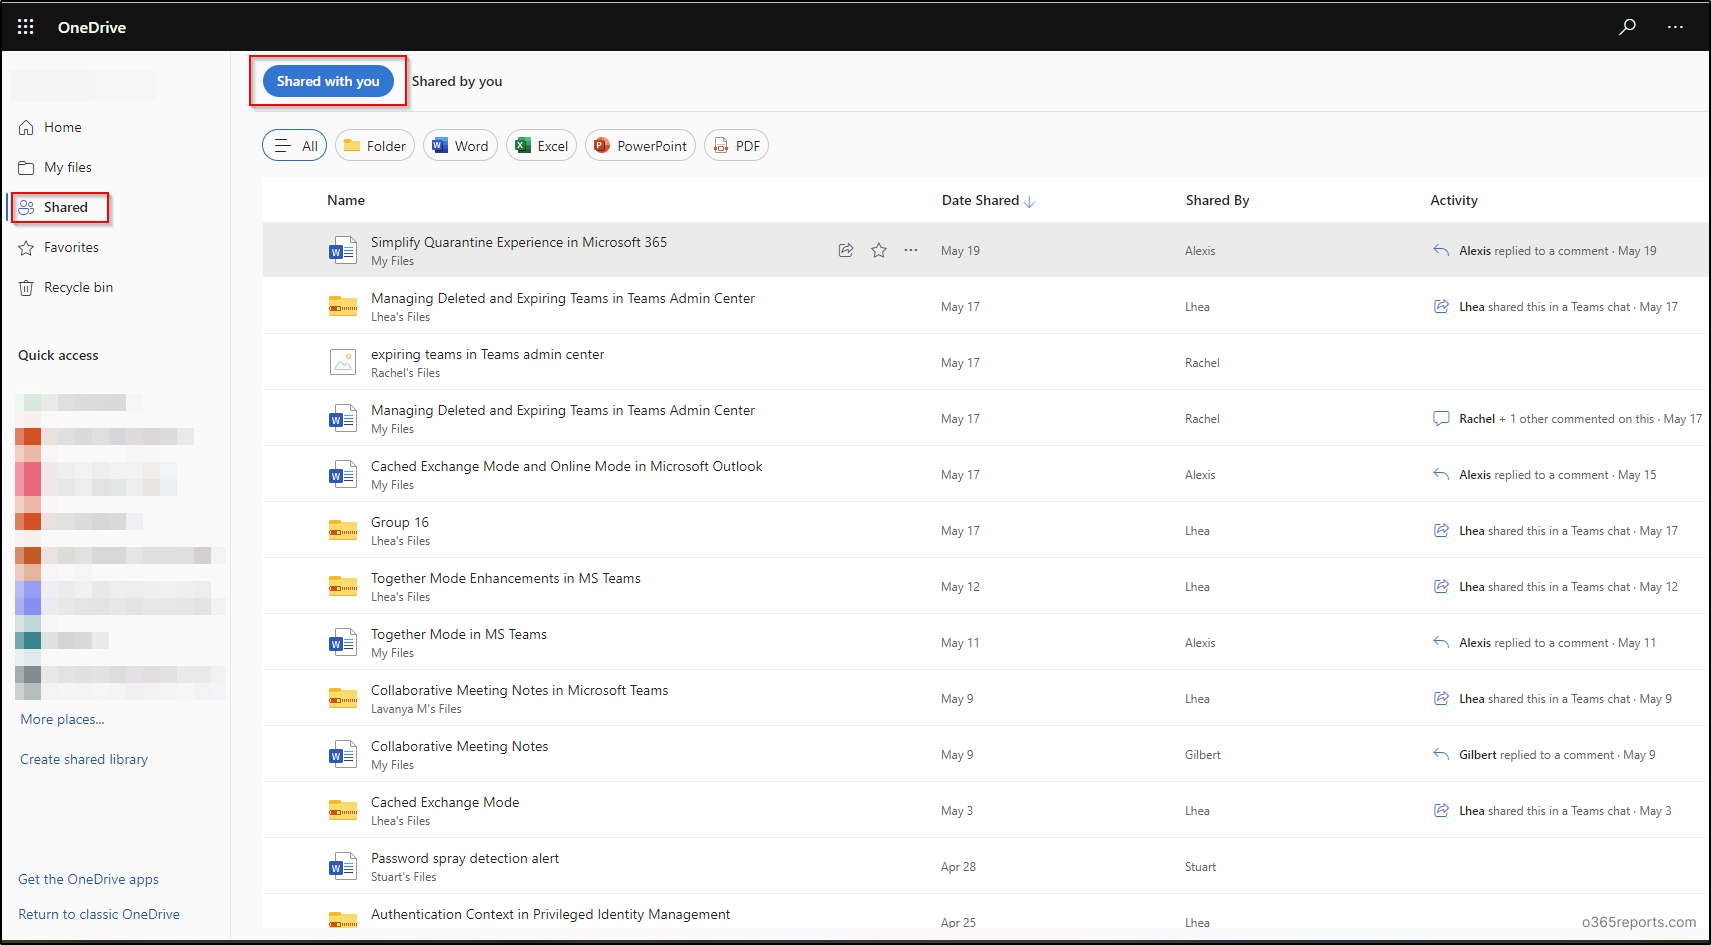Viewport: 1711px width, 945px height.
Task: Open Authentication Context in Privileged Identity Management
Action: tap(550, 914)
